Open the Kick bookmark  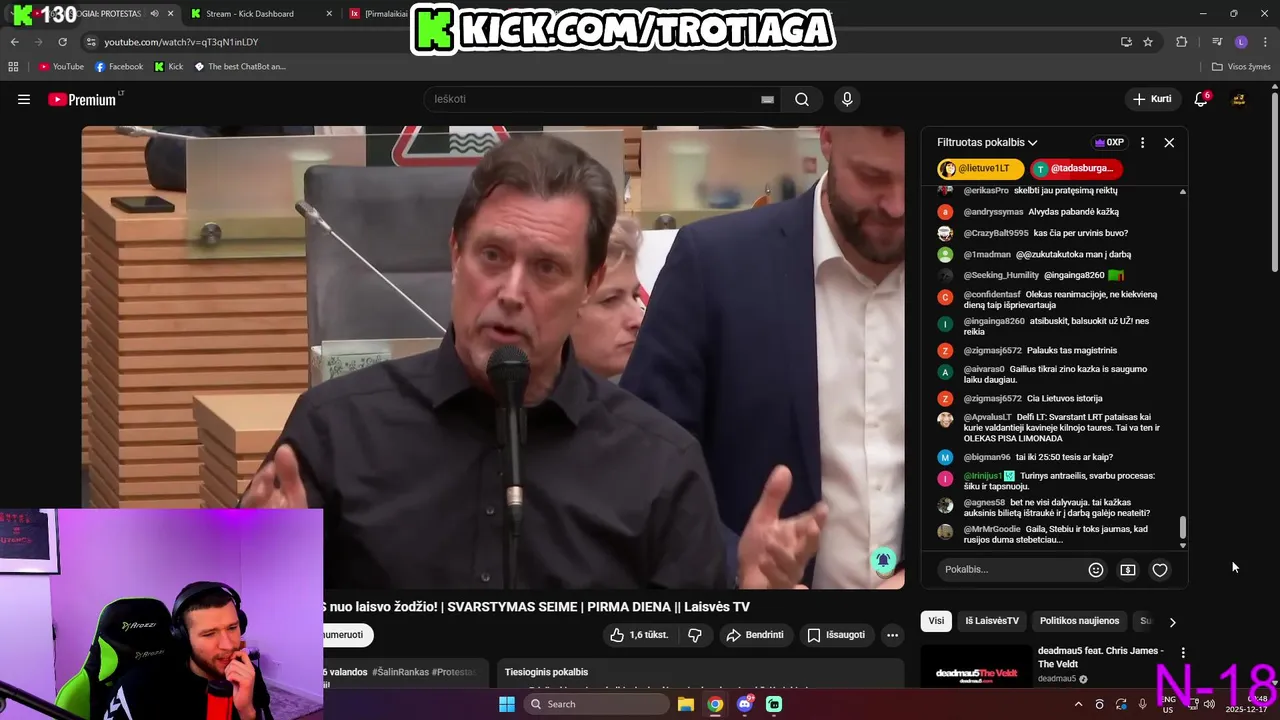pyautogui.click(x=169, y=67)
